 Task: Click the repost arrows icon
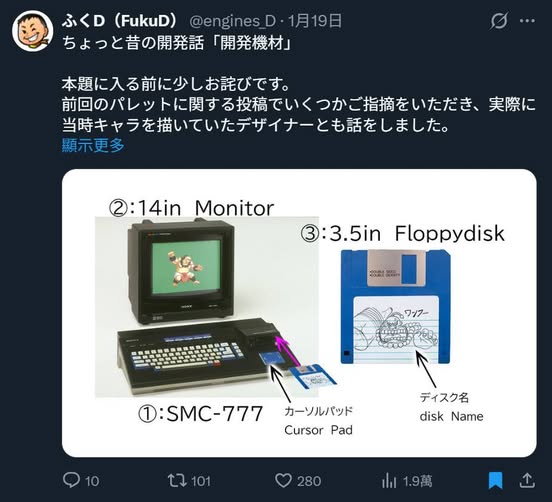click(x=177, y=480)
